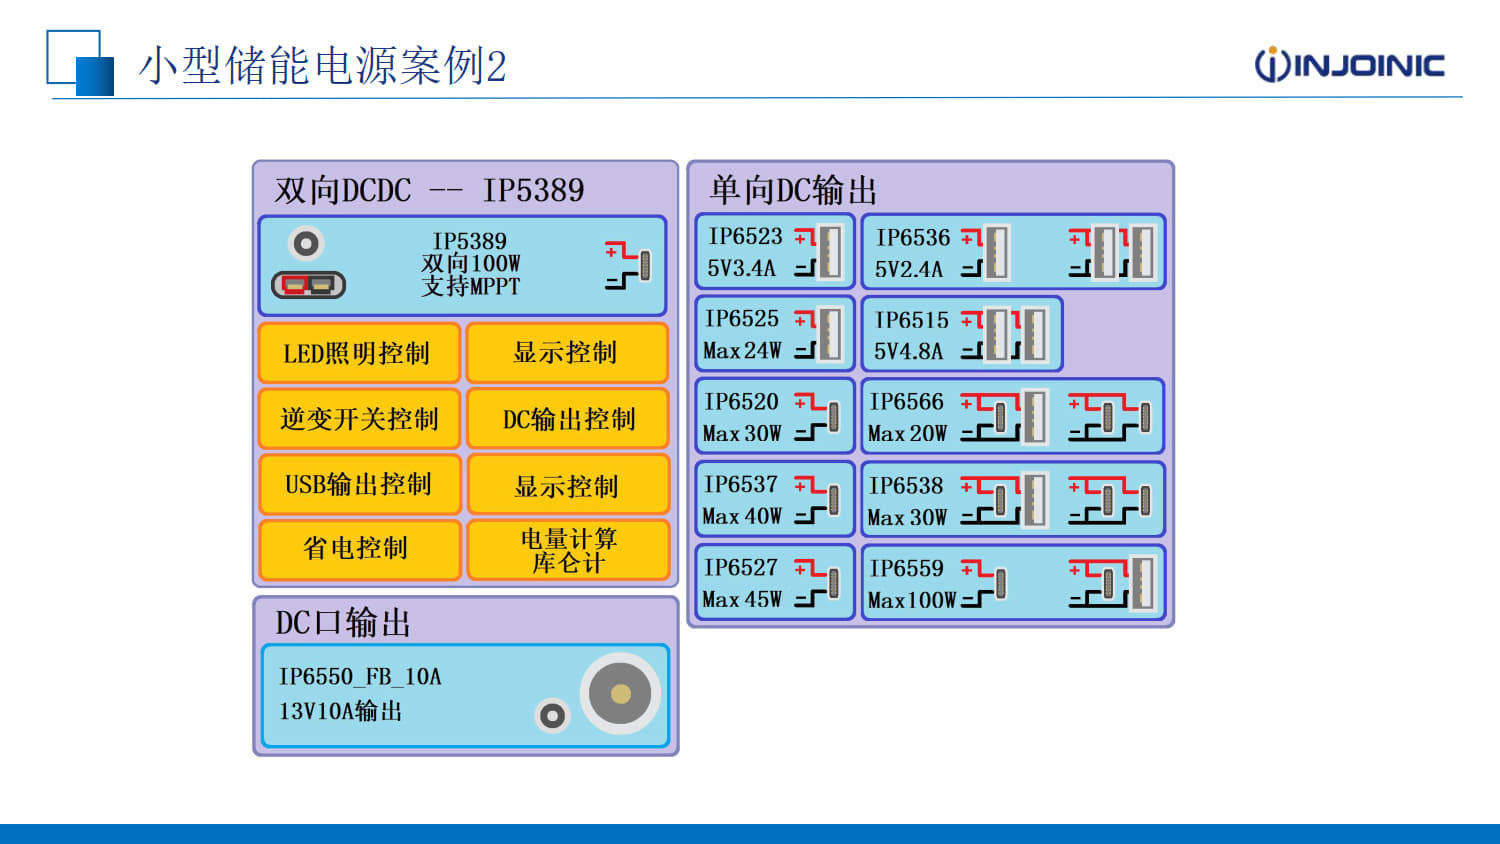This screenshot has height=844, width=1500.
Task: Click the Max40W text
Action: pyautogui.click(x=742, y=517)
